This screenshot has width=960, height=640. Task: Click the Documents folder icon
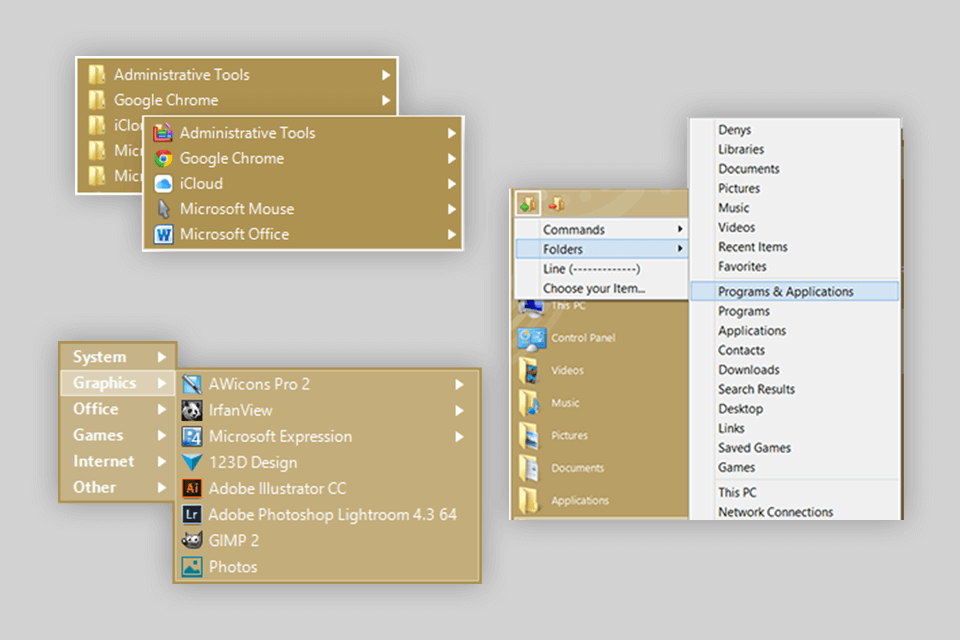[x=528, y=469]
